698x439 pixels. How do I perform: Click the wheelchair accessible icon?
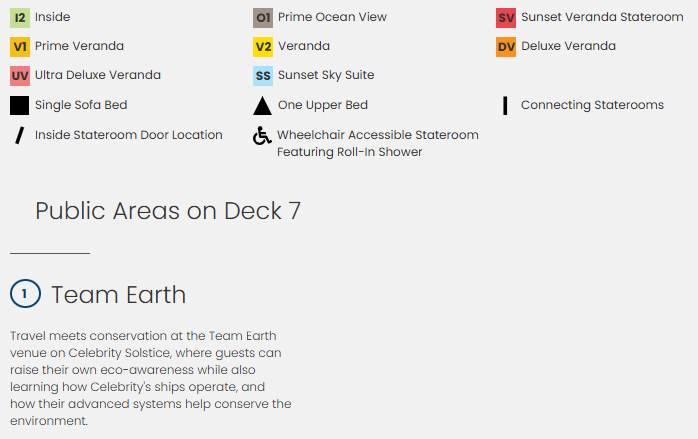pyautogui.click(x=262, y=136)
